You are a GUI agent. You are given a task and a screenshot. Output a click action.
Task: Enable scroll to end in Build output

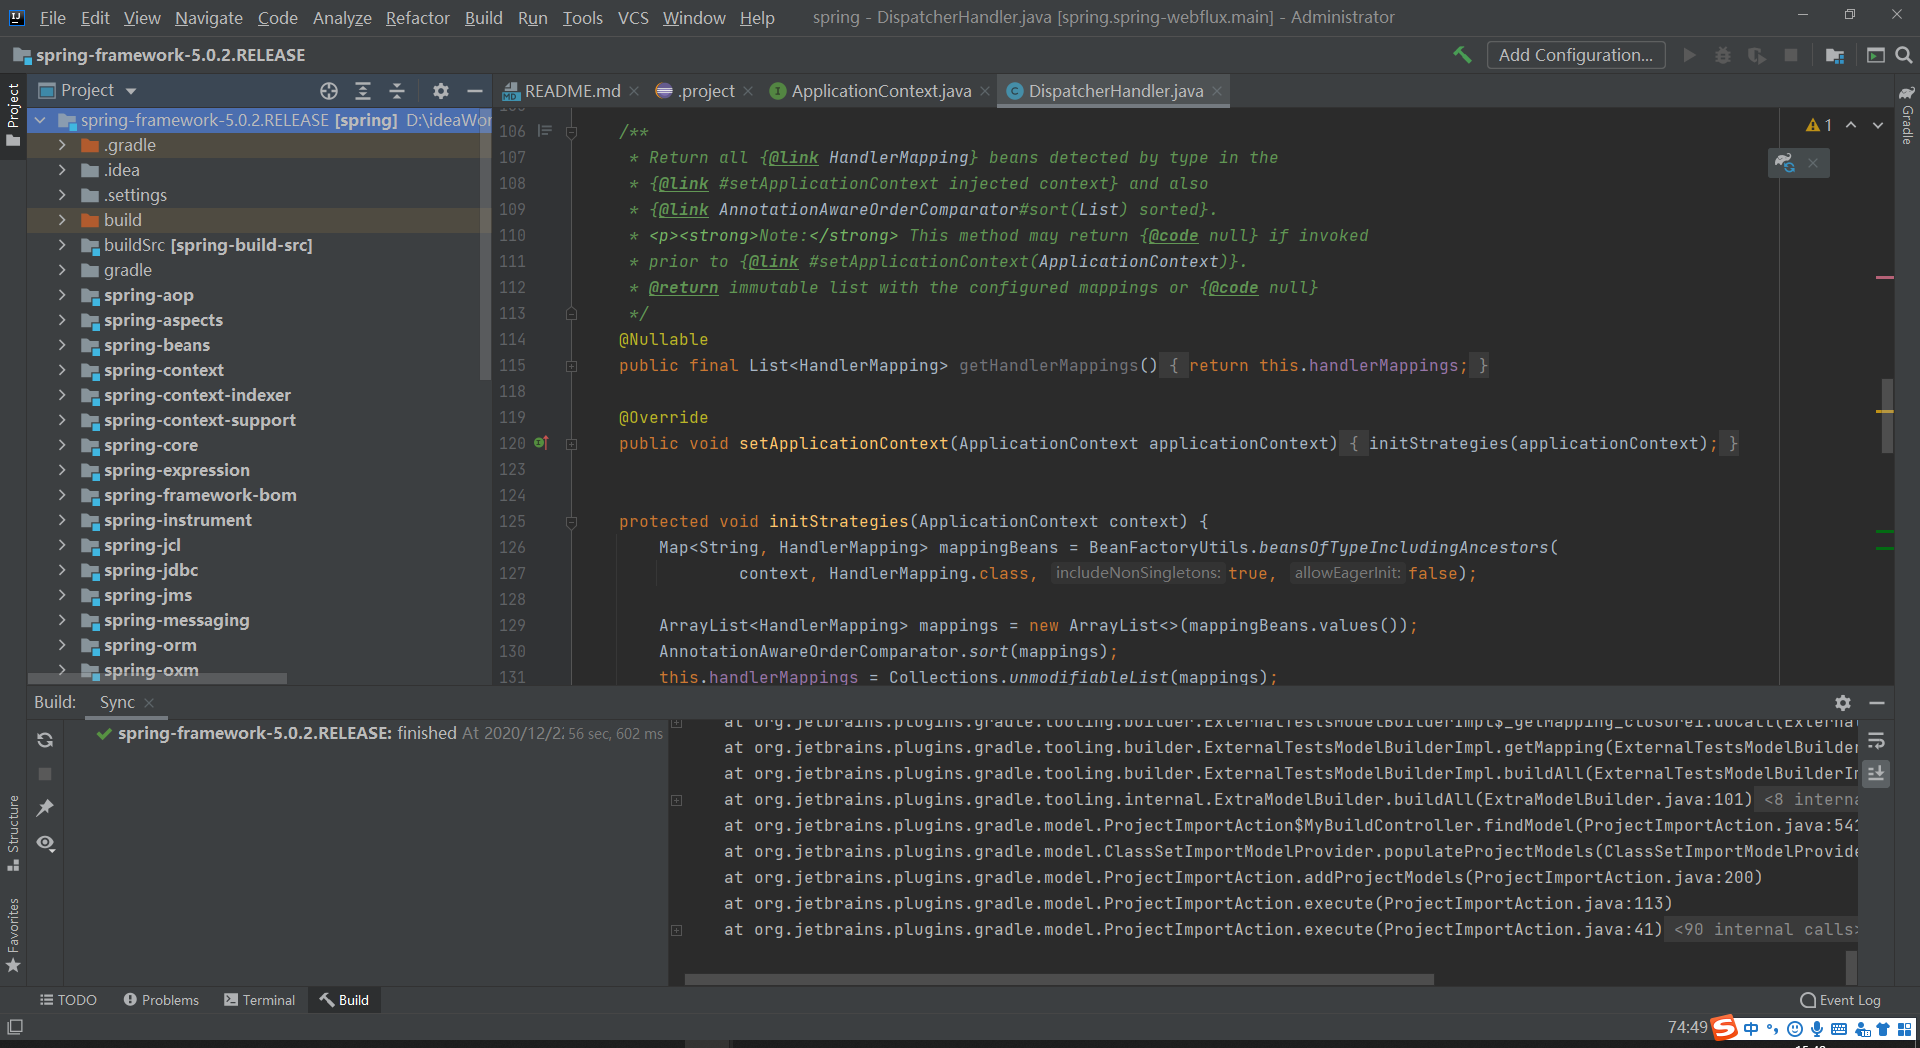pyautogui.click(x=1877, y=773)
